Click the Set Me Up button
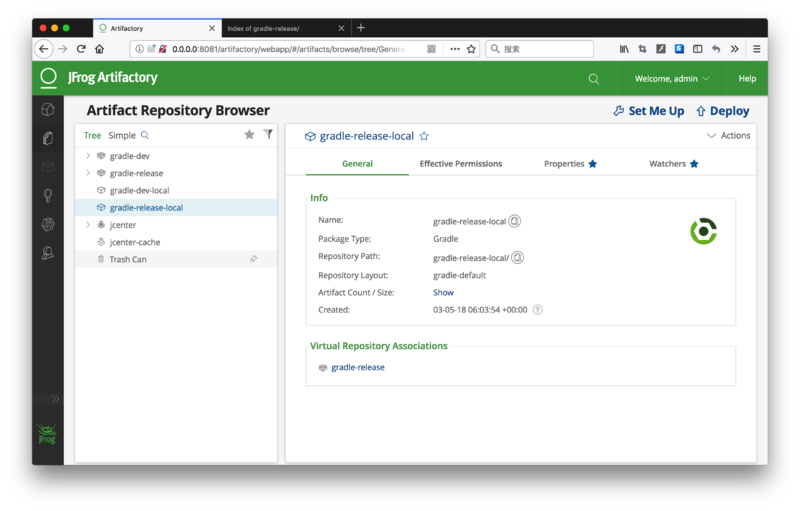 pos(649,111)
